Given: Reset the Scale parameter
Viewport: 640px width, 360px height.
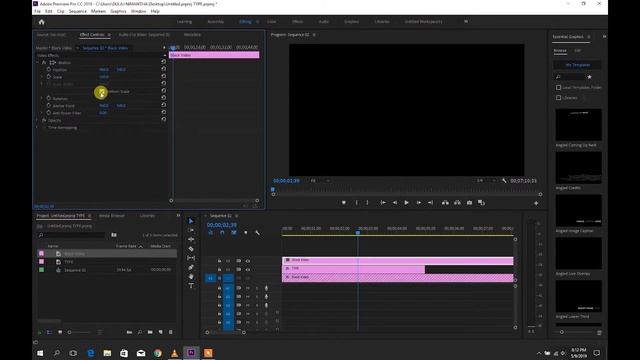Looking at the screenshot, I should coord(164,76).
